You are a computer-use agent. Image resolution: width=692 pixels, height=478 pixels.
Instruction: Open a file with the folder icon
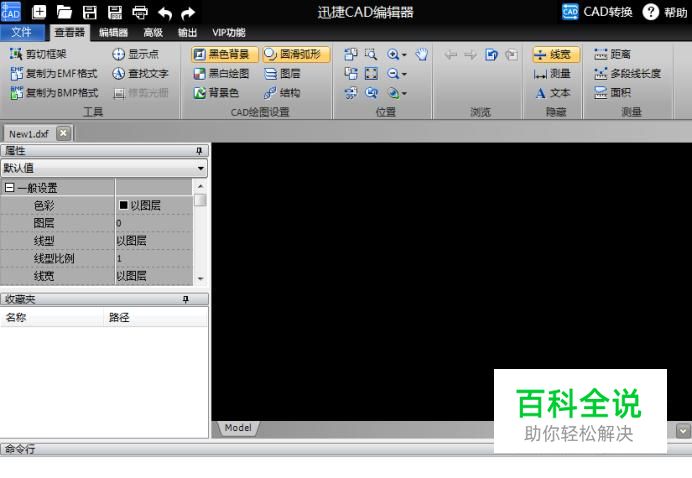click(64, 12)
